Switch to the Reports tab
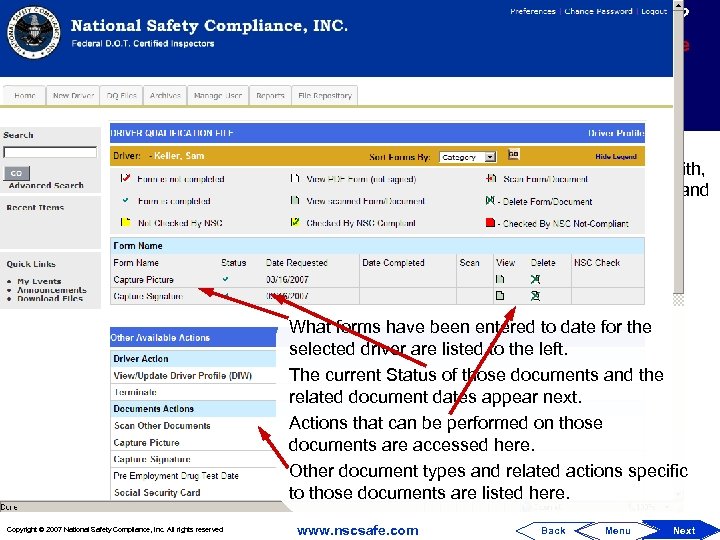The width and height of the screenshot is (720, 540). [x=270, y=96]
